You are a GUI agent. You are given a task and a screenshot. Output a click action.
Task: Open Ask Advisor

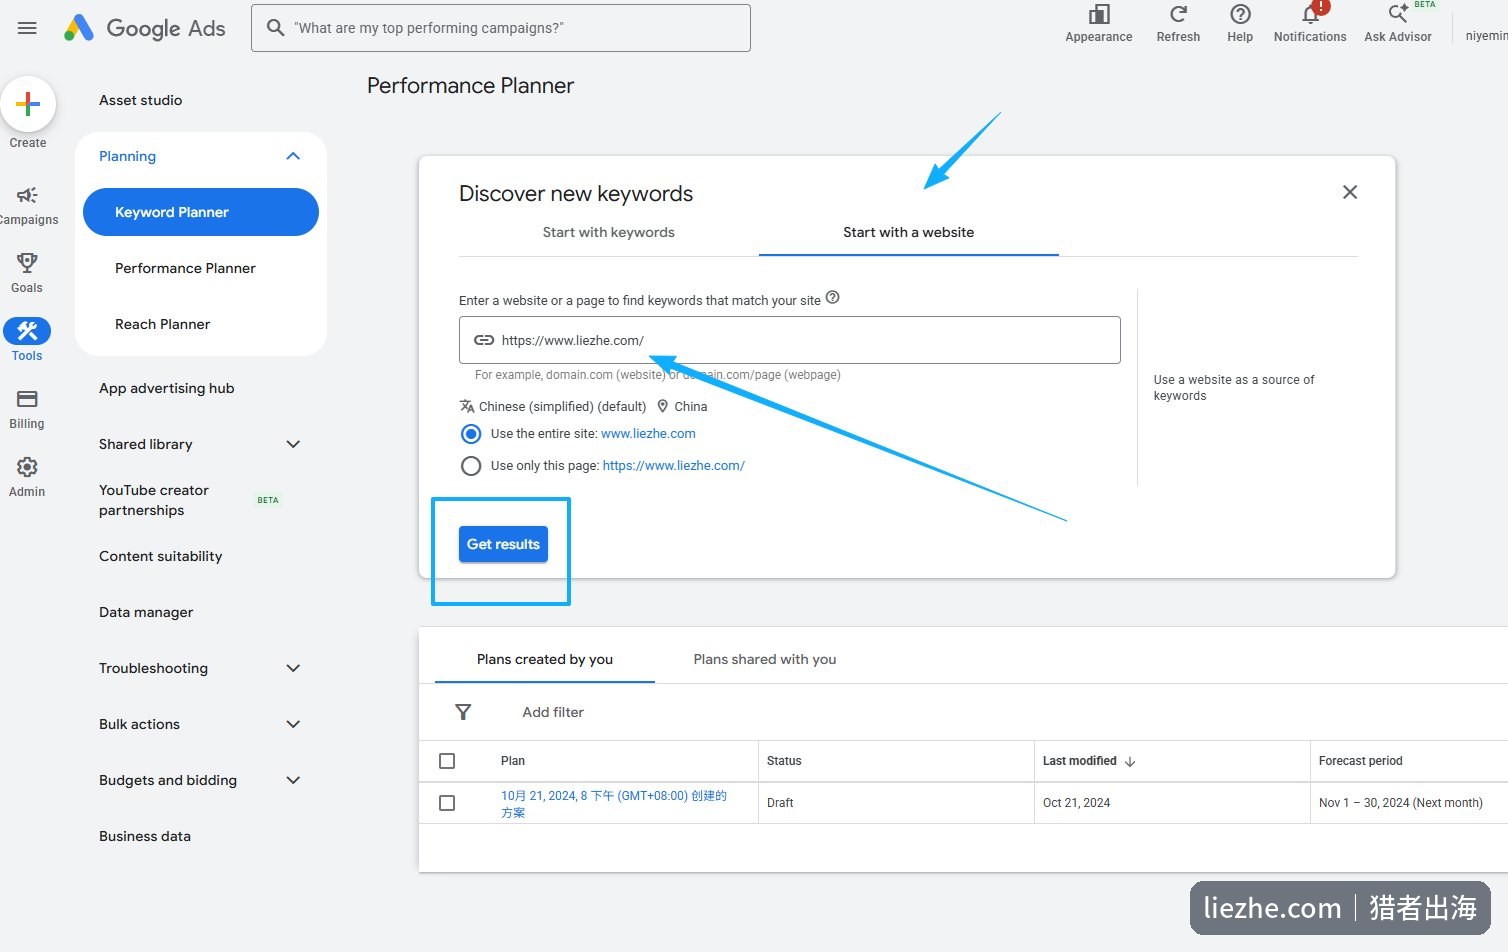pyautogui.click(x=1398, y=24)
